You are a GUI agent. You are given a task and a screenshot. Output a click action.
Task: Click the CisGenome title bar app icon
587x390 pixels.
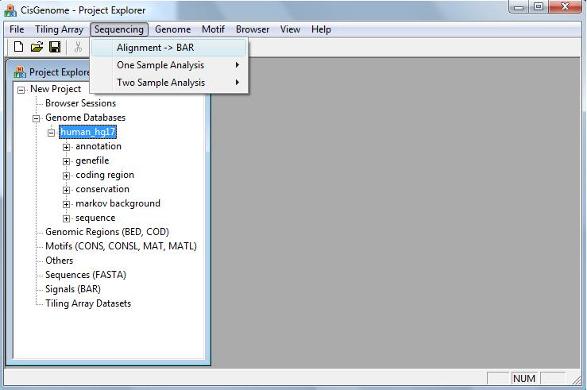[x=10, y=10]
